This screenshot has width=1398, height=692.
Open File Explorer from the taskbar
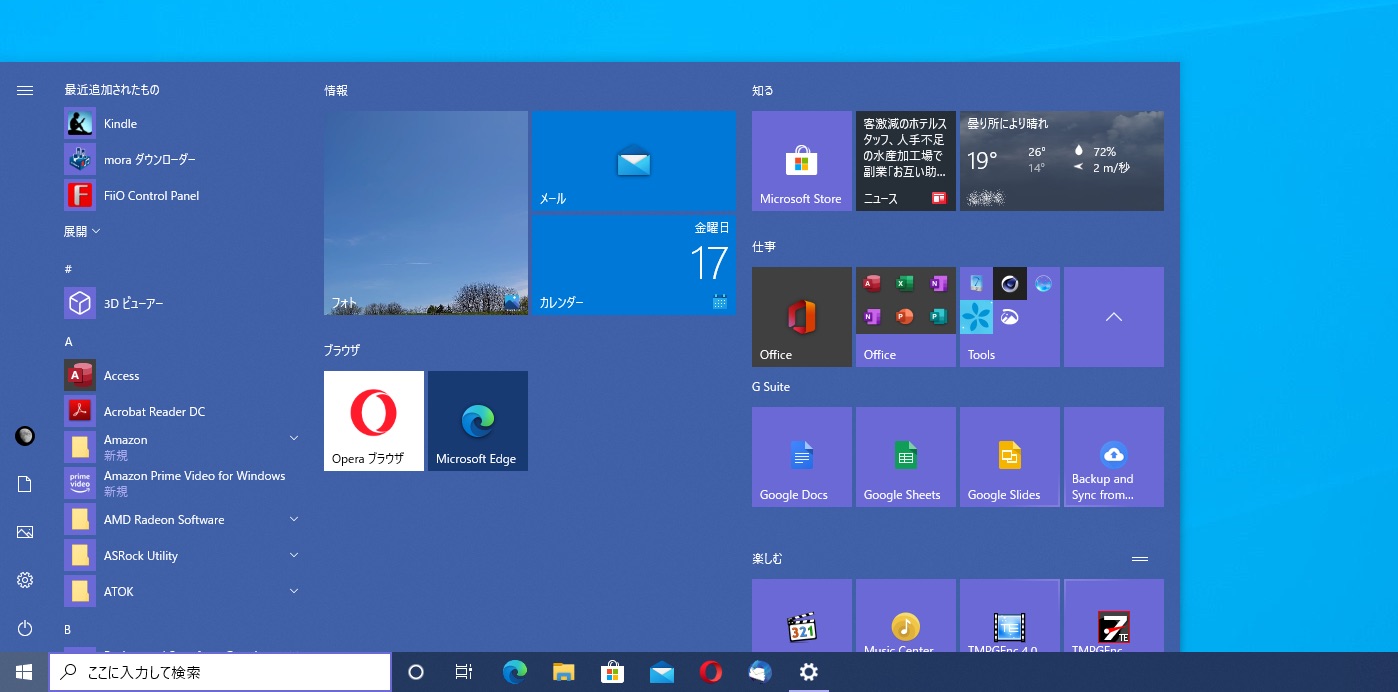pyautogui.click(x=564, y=672)
